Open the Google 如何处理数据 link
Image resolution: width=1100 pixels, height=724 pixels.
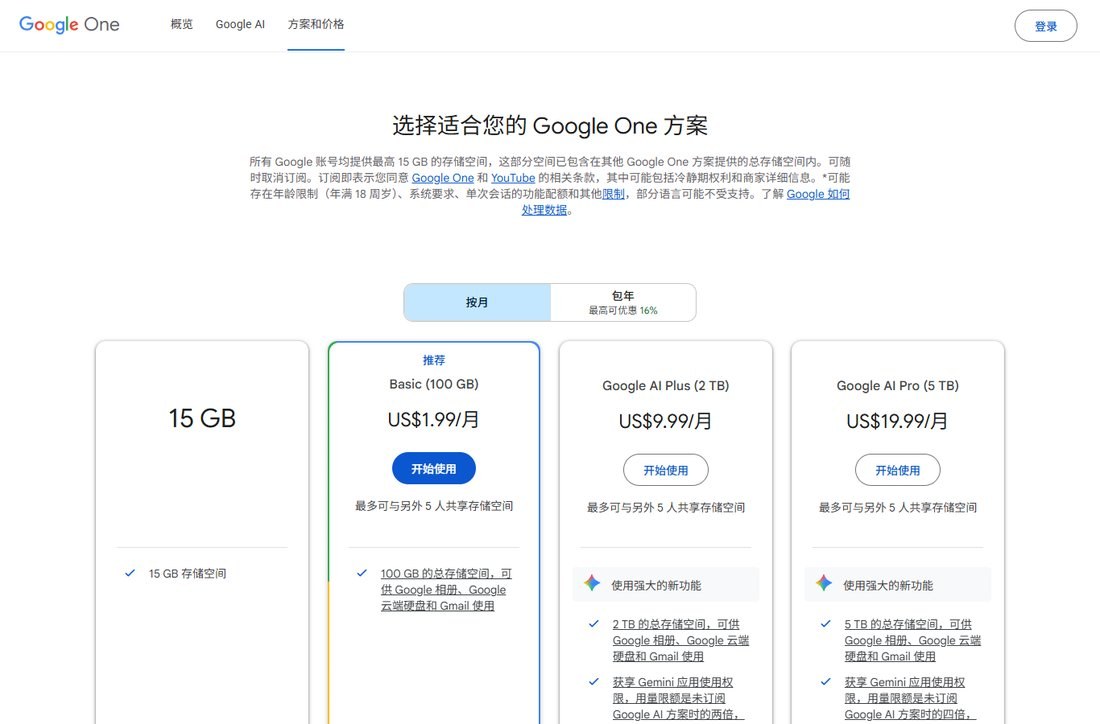point(817,194)
